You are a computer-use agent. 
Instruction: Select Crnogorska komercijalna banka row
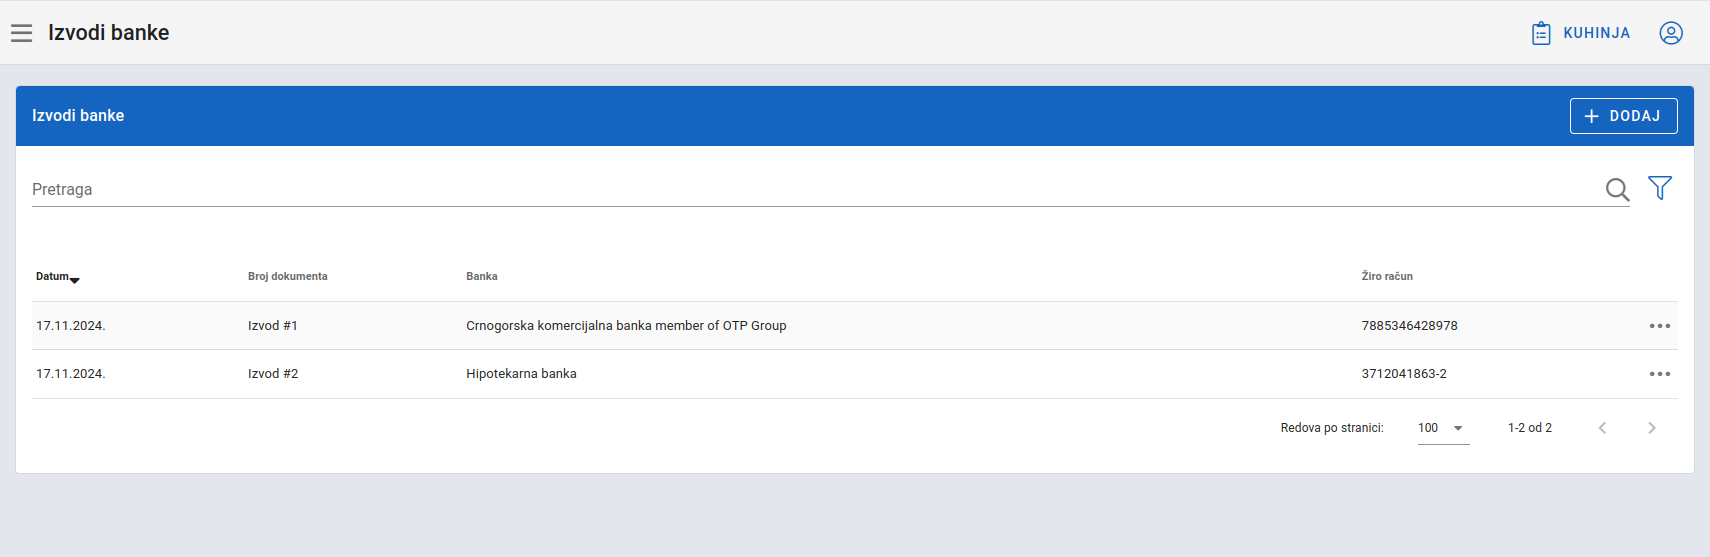click(625, 326)
